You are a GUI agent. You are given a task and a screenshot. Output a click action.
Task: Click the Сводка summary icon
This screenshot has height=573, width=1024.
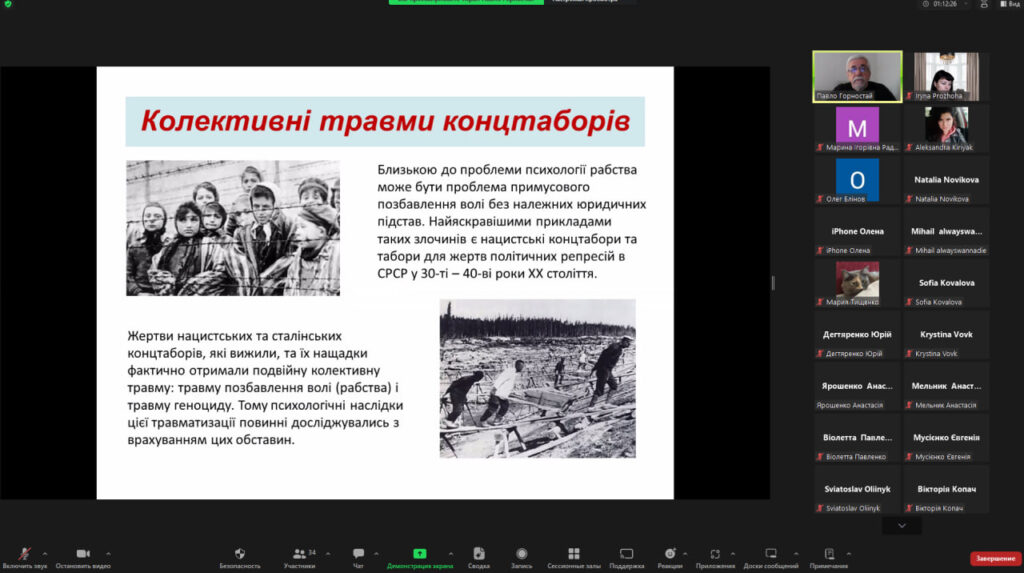point(479,554)
